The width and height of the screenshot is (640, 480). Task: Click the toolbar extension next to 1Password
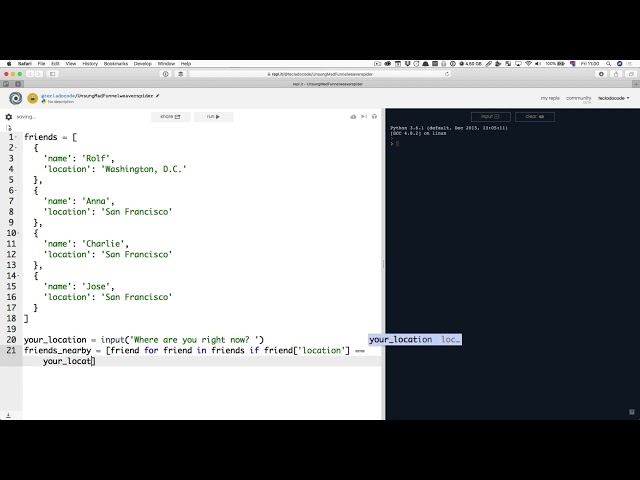pyautogui.click(x=180, y=74)
